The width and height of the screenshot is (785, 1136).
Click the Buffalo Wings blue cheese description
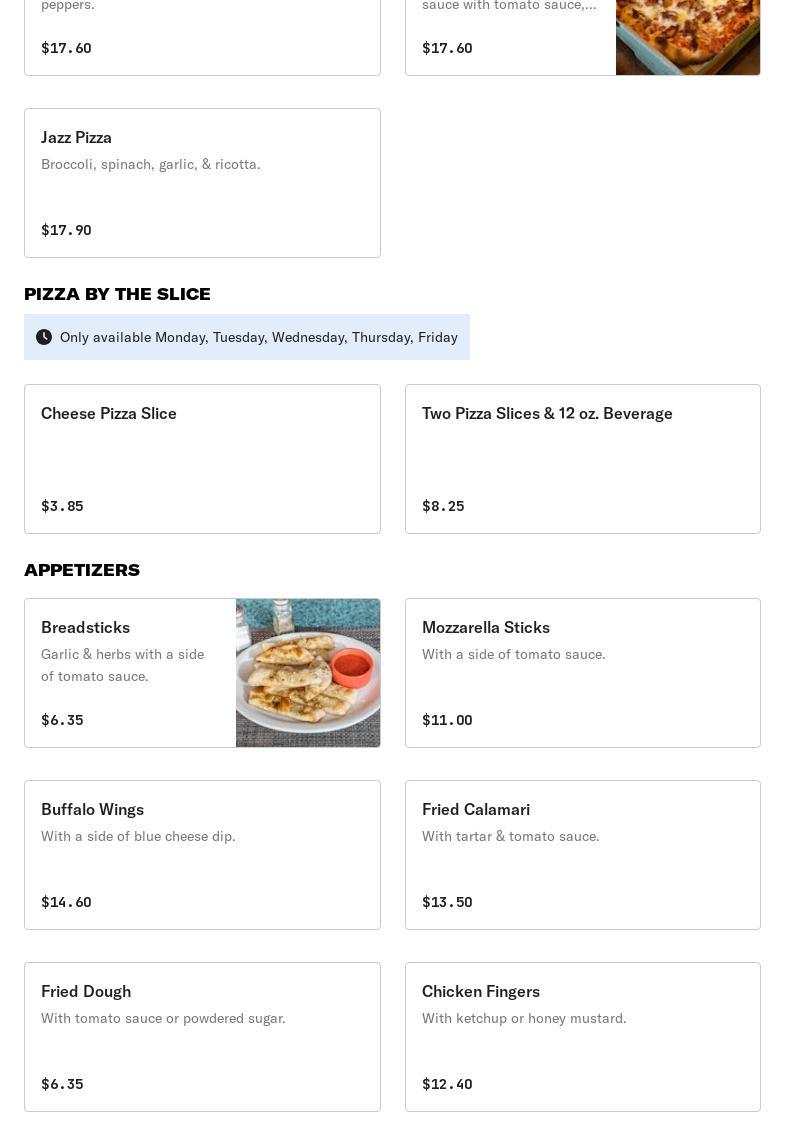[x=138, y=836]
